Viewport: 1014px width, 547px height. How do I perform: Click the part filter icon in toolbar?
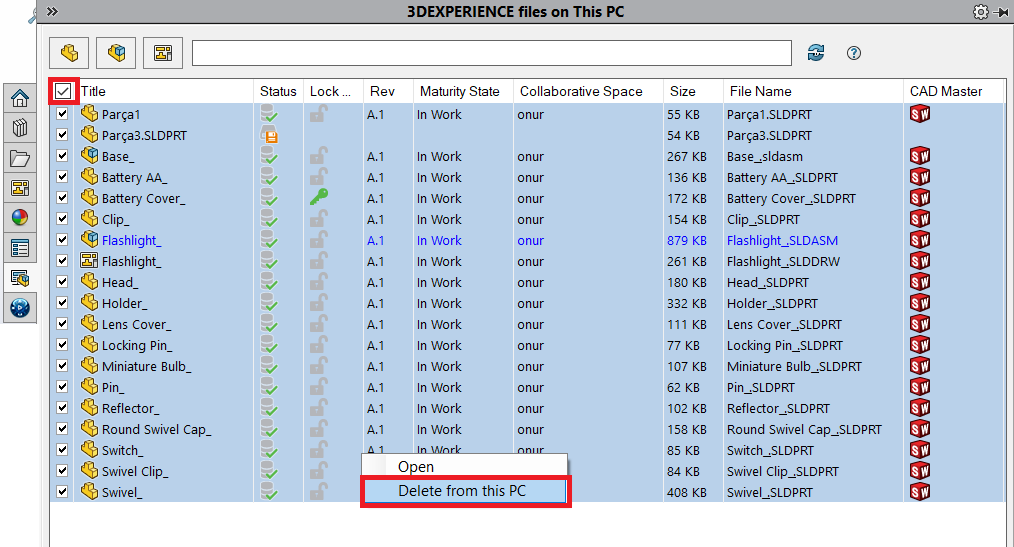tap(69, 52)
